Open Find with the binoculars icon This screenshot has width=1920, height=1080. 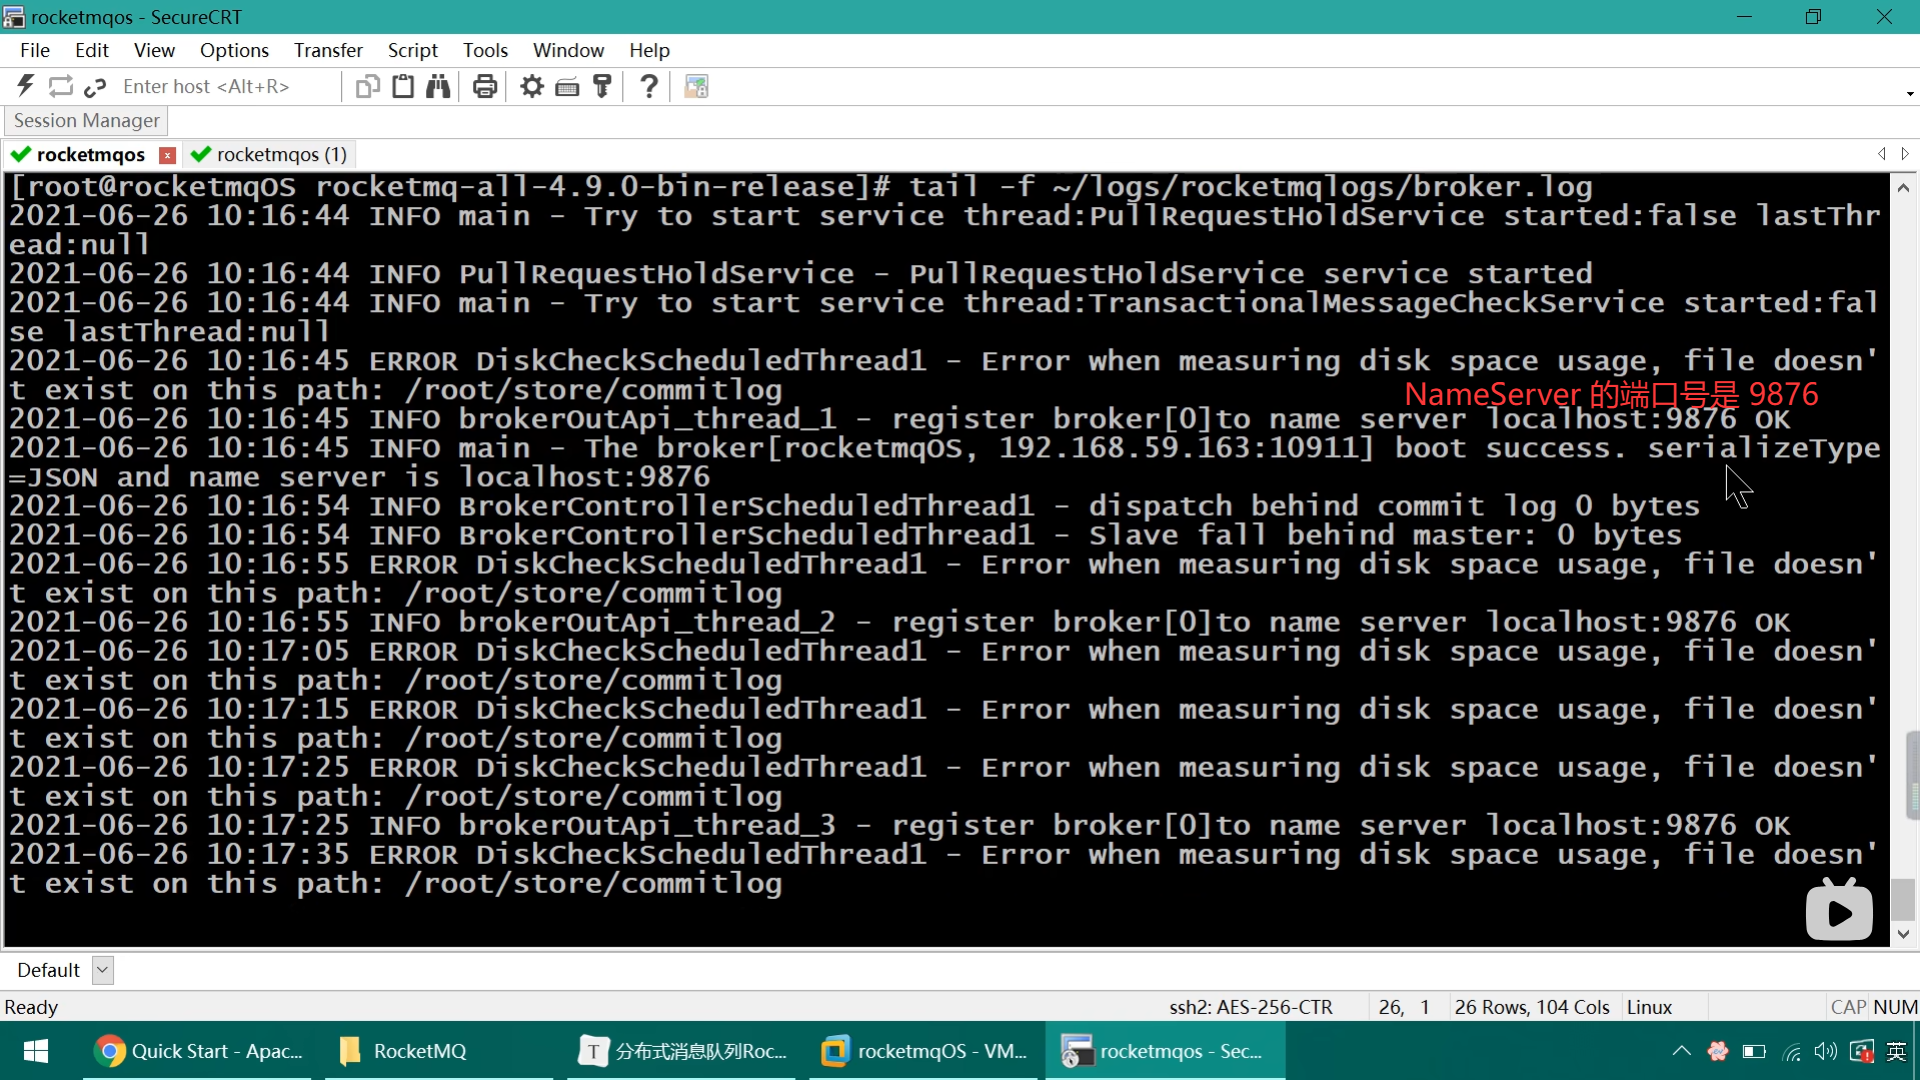tap(438, 86)
